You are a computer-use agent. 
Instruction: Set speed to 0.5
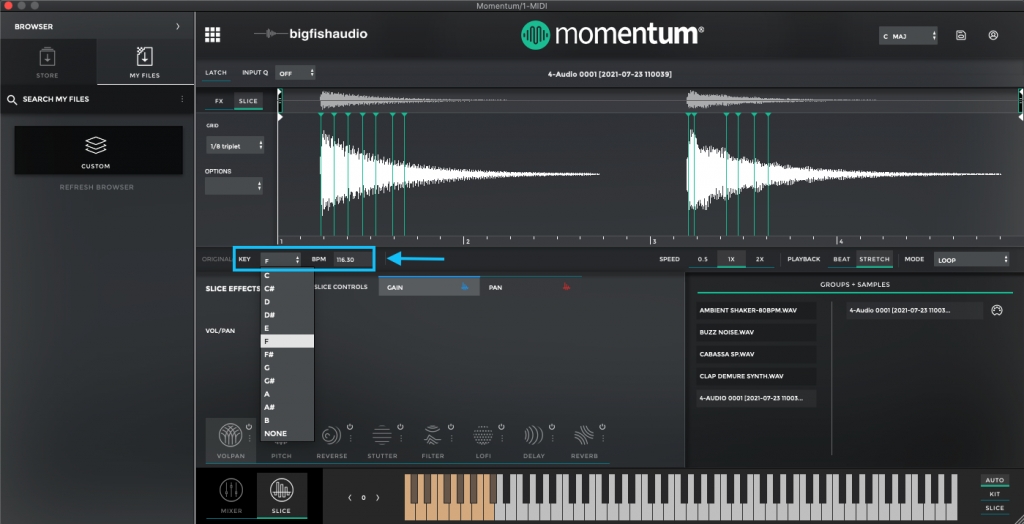[703, 259]
